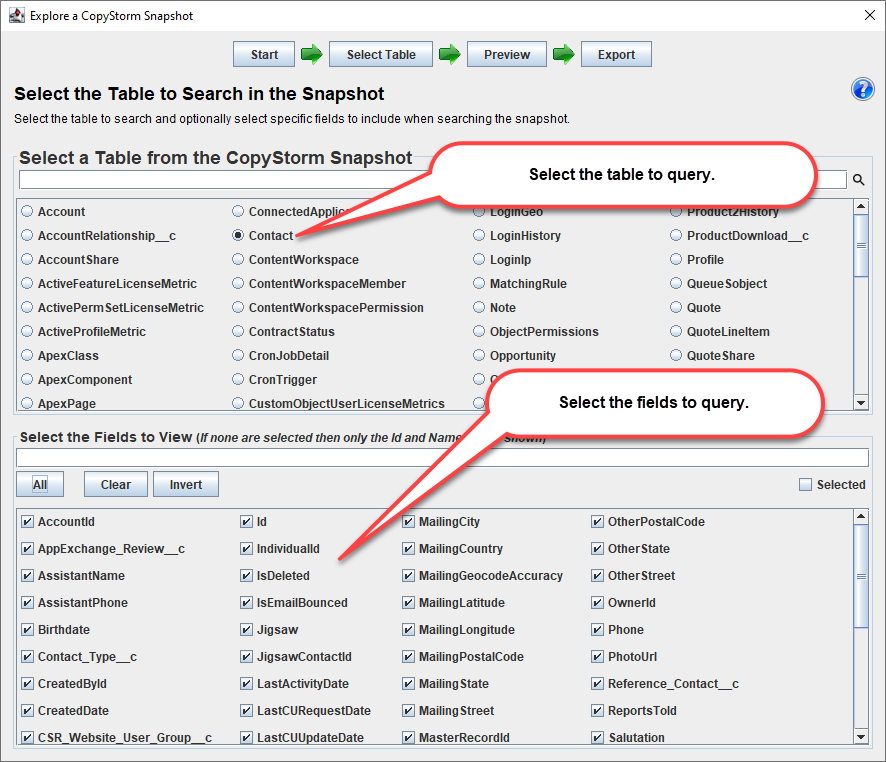Image resolution: width=886 pixels, height=762 pixels.
Task: Select the AccountShare table
Action: tap(27, 259)
